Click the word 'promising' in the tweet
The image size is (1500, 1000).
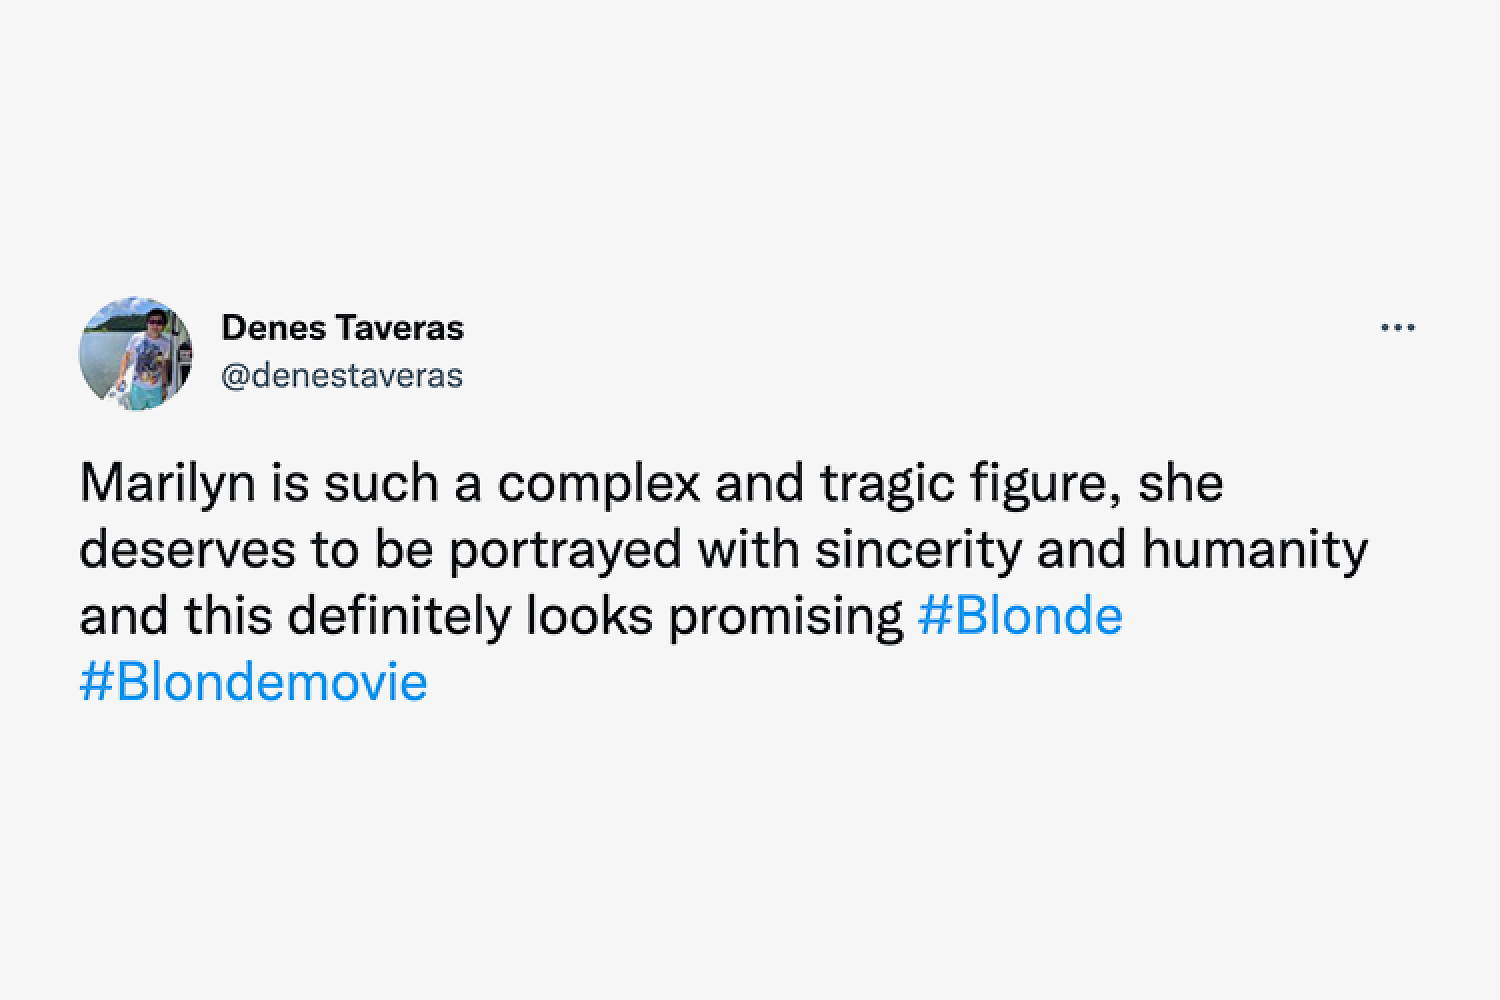(x=786, y=618)
